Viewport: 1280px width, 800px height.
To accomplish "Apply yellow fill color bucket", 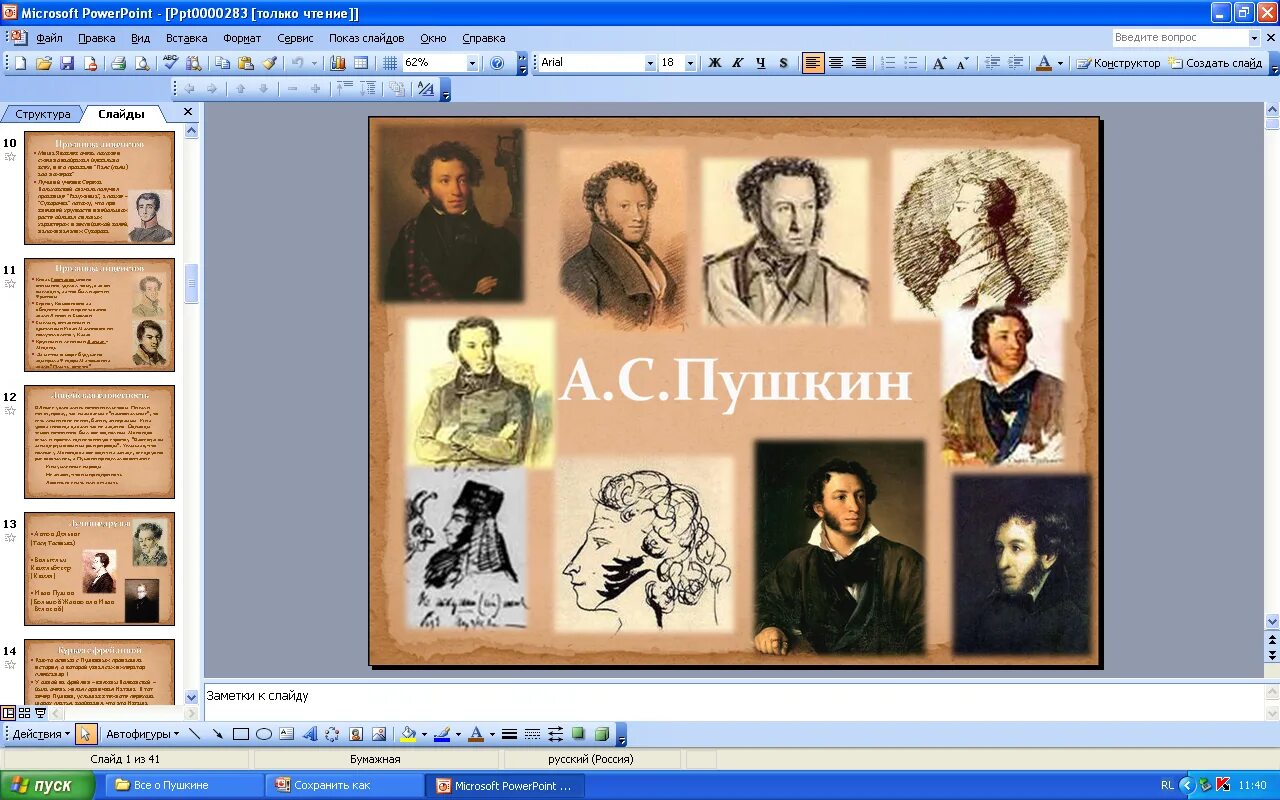I will coord(408,734).
